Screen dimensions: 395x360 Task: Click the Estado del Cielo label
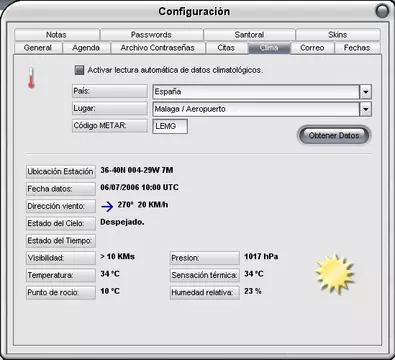click(61, 223)
